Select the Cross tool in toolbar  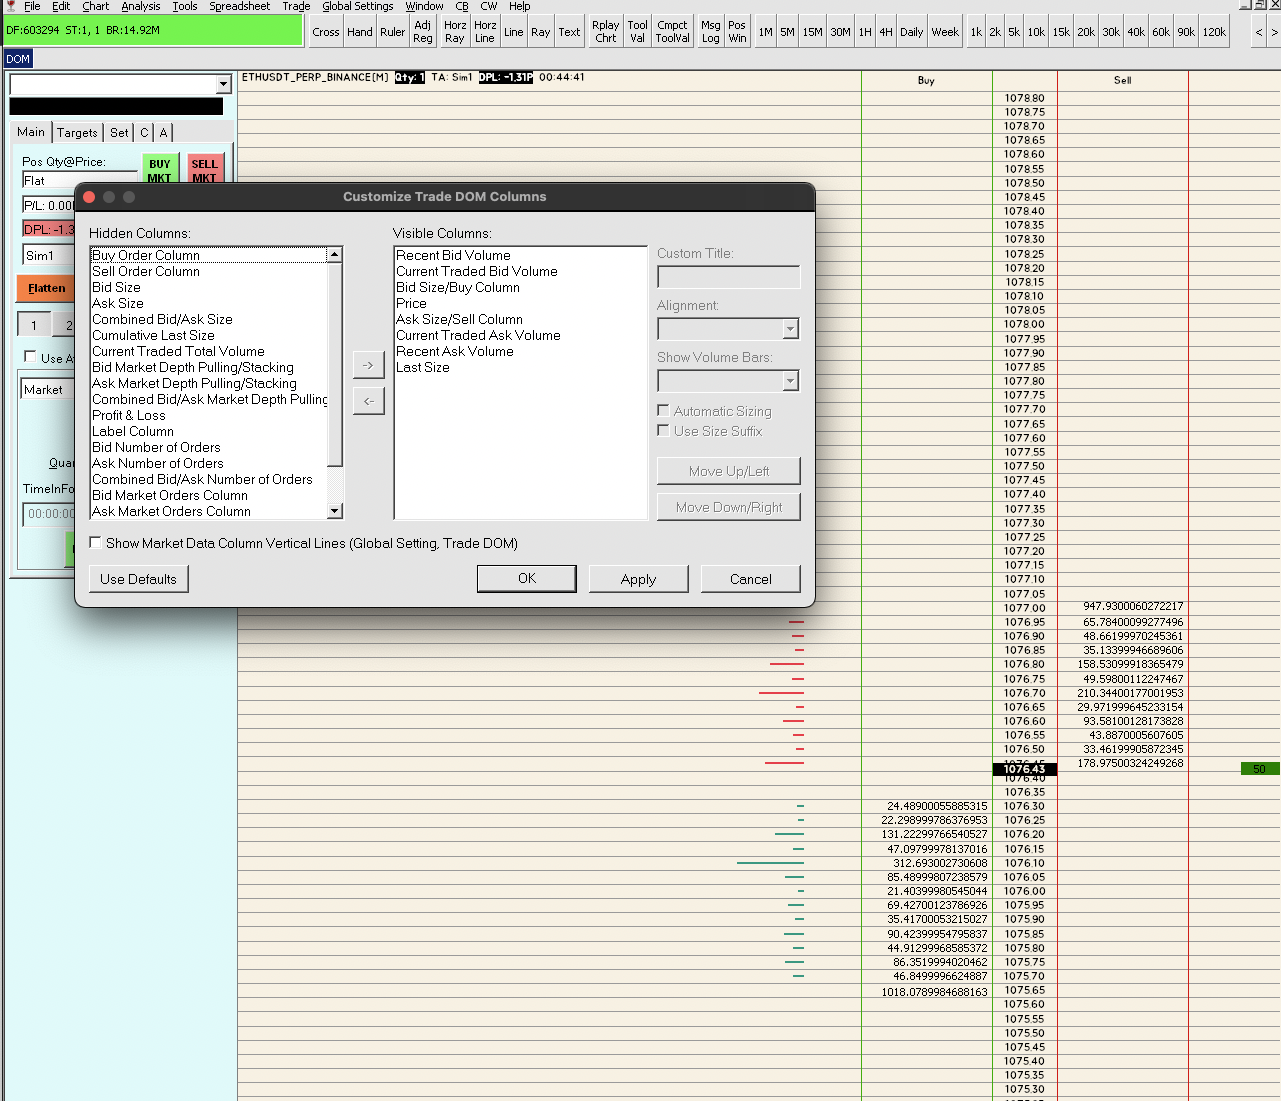pos(325,32)
